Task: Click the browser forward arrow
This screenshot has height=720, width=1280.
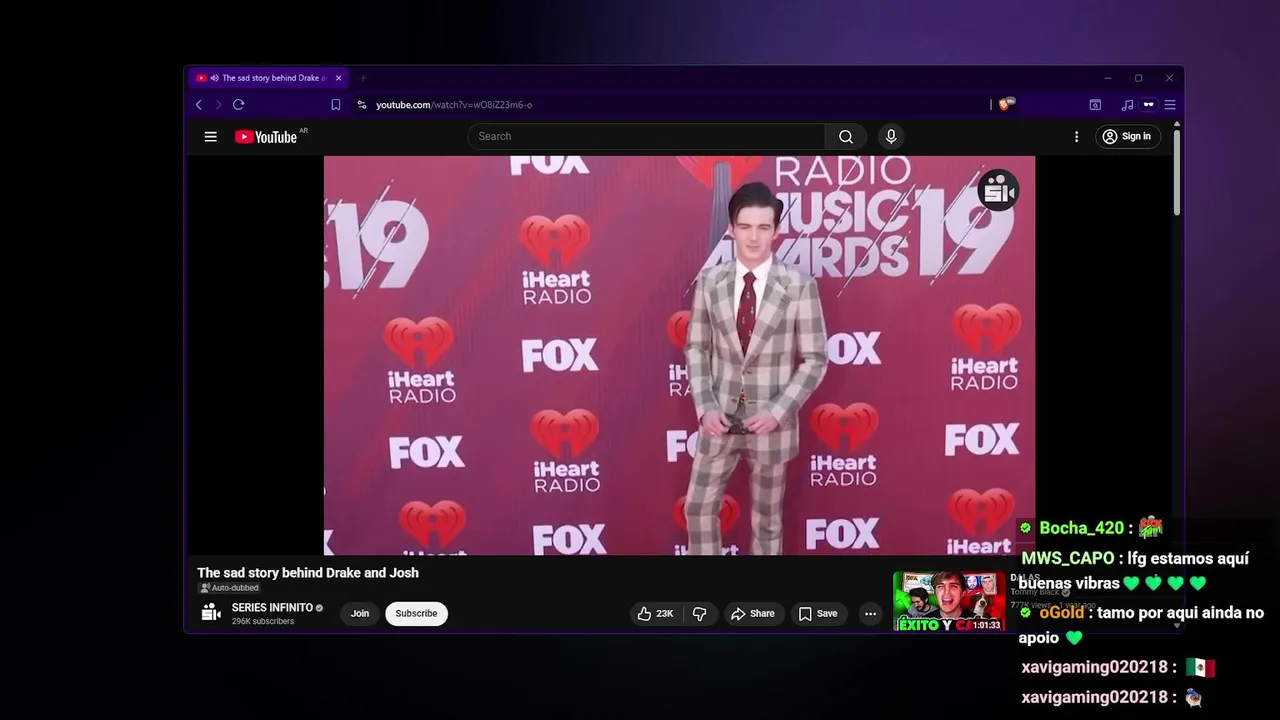Action: 218,105
